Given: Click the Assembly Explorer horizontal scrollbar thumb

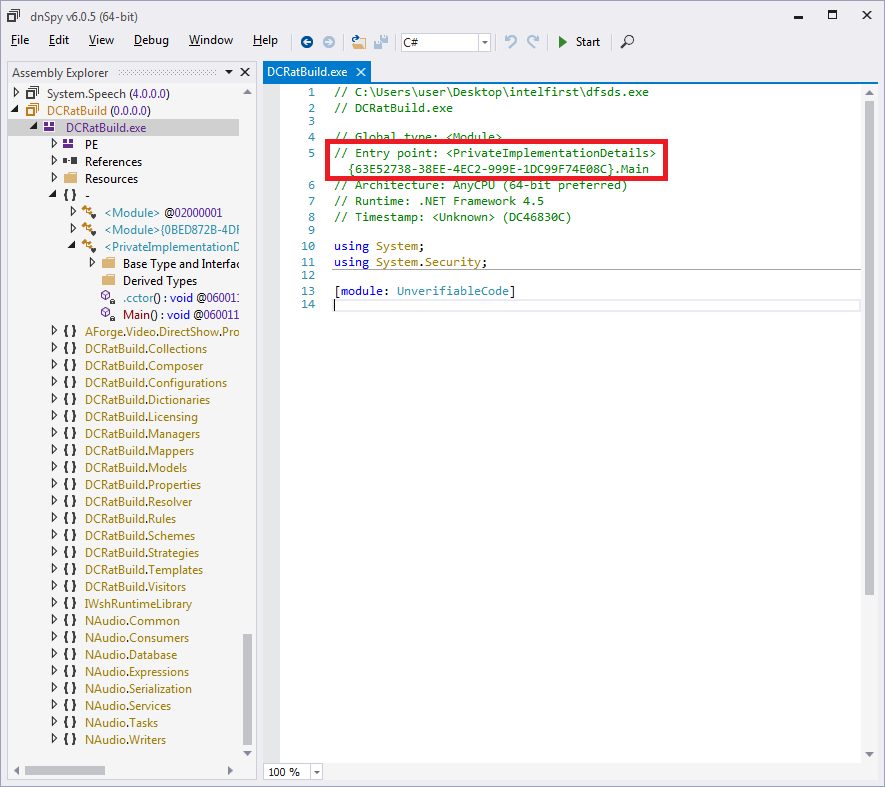Looking at the screenshot, I should click(65, 771).
